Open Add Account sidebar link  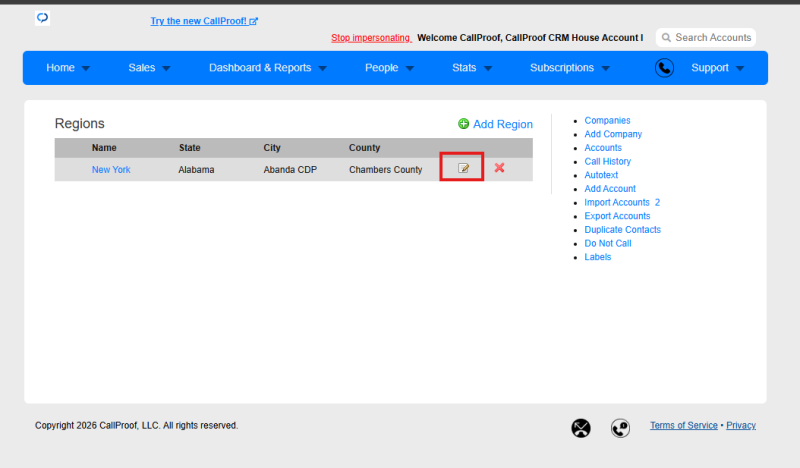pos(610,189)
